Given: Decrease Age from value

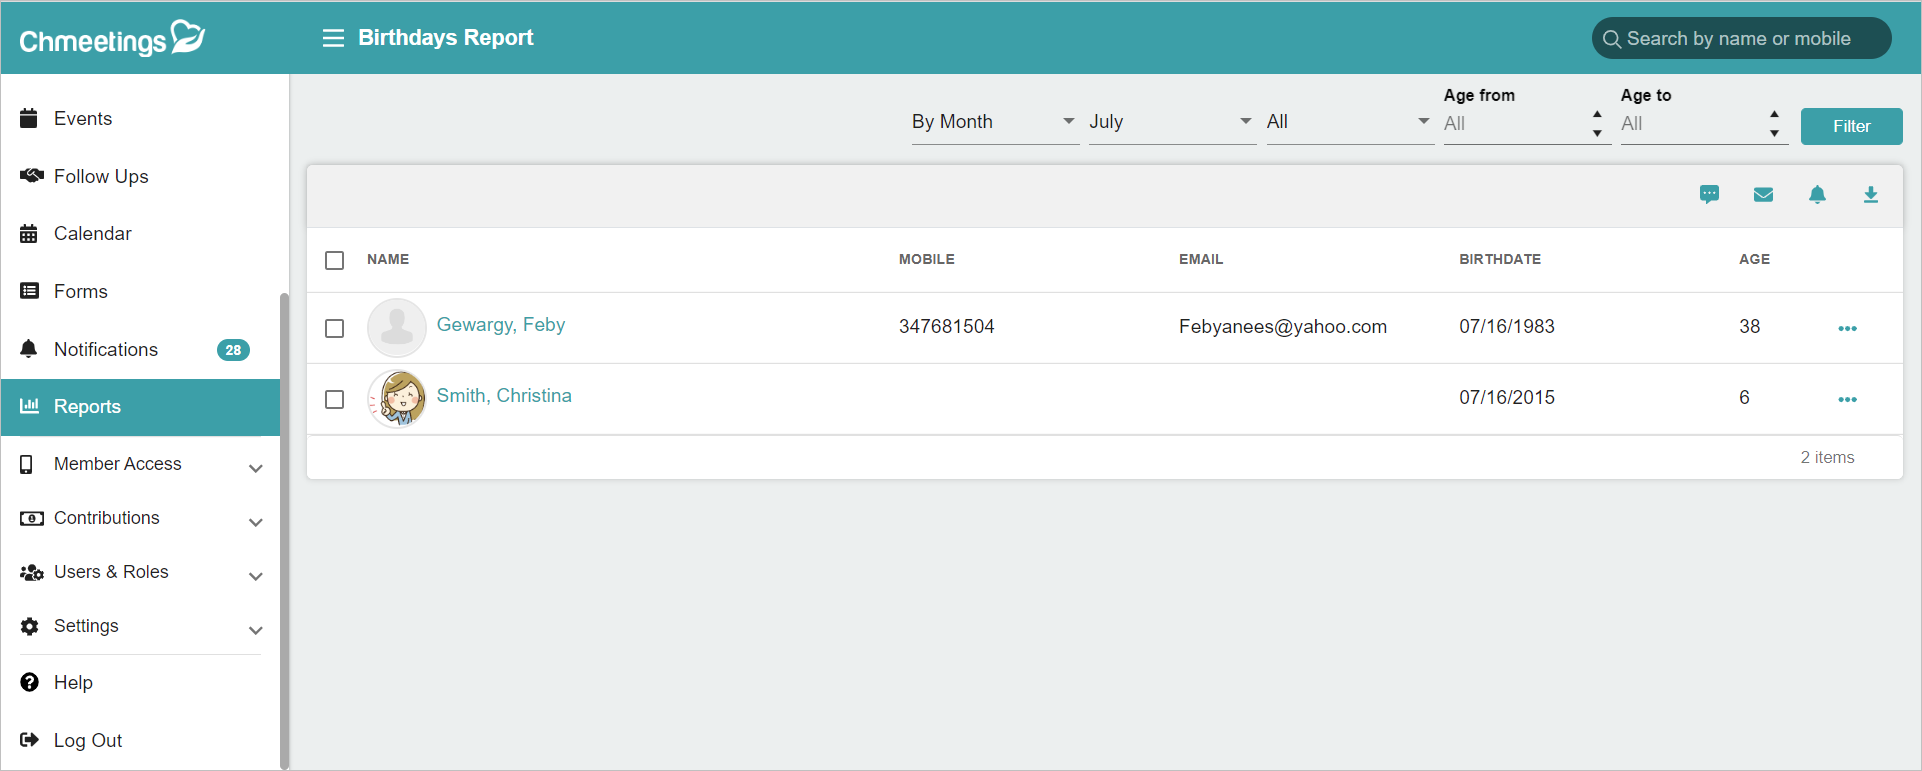Looking at the screenshot, I should (1597, 133).
